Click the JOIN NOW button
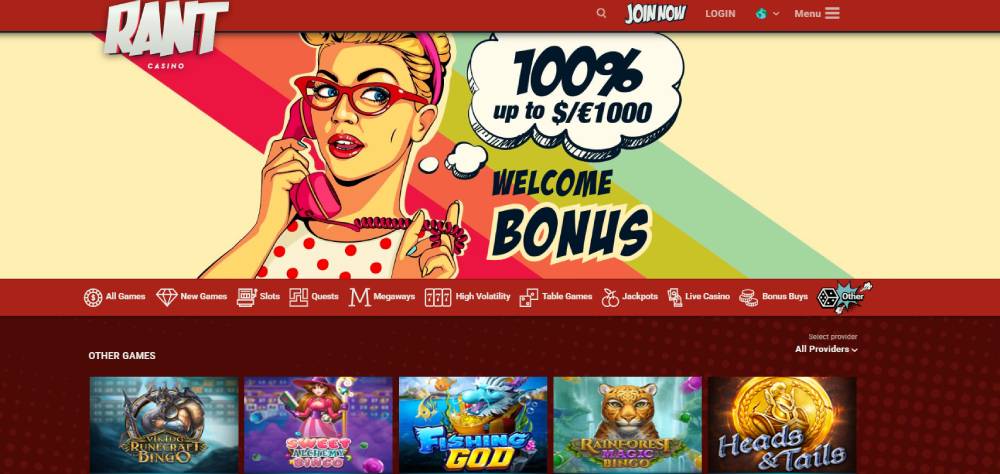Viewport: 1000px width, 474px height. [656, 13]
